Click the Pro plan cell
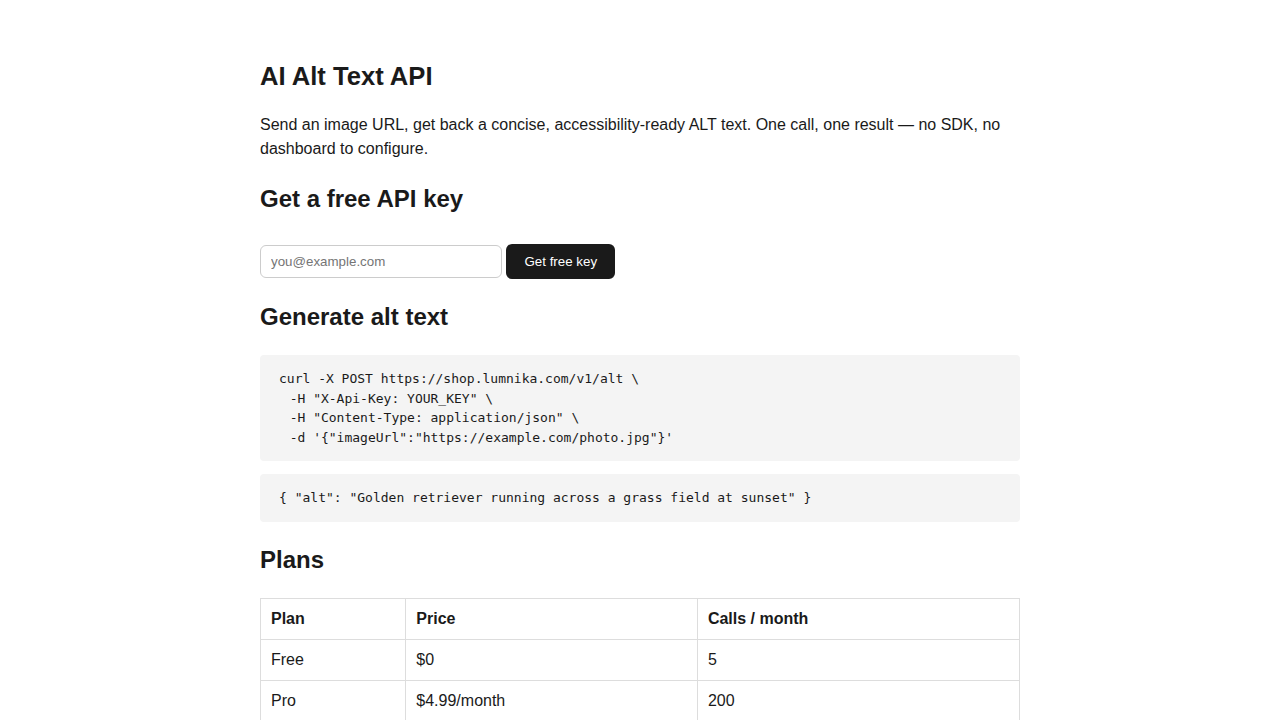 pyautogui.click(x=333, y=700)
